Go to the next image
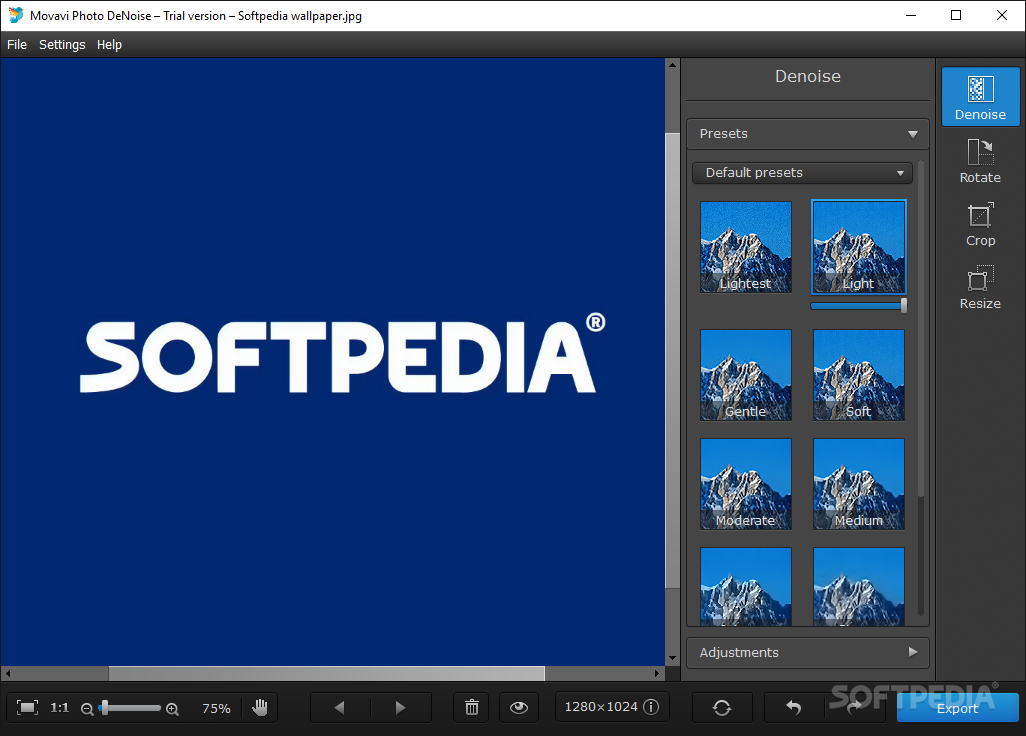The image size is (1026, 736). tap(400, 707)
